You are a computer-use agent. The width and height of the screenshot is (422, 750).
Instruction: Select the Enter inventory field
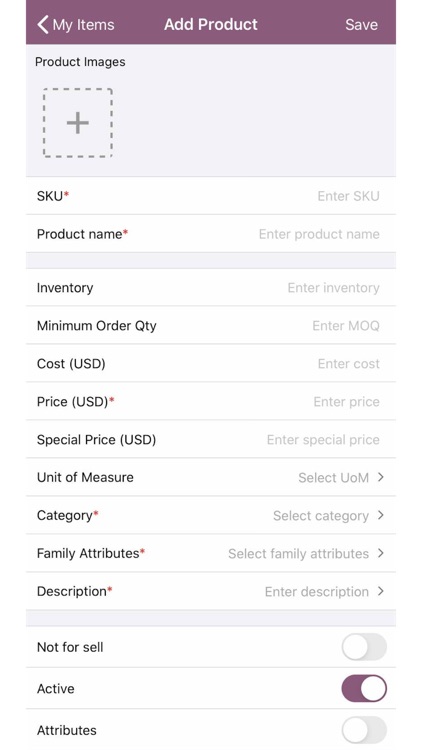pos(333,287)
